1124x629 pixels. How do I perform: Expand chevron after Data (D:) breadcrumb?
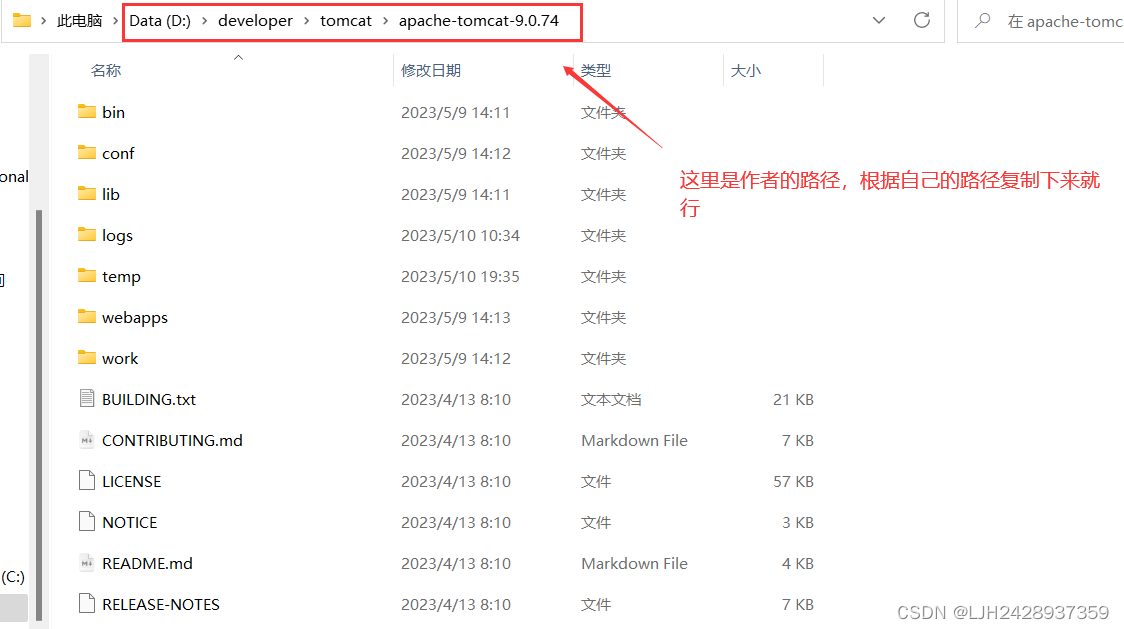(204, 21)
